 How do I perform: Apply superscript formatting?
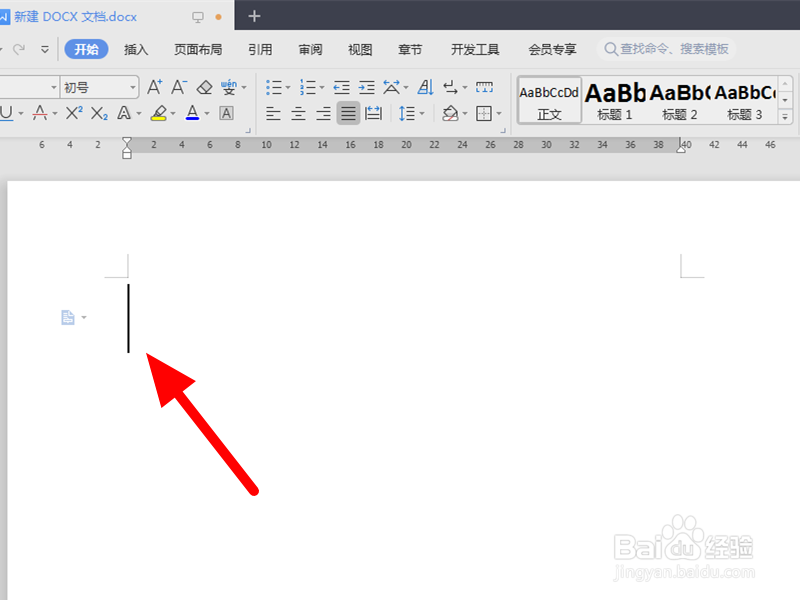(74, 113)
